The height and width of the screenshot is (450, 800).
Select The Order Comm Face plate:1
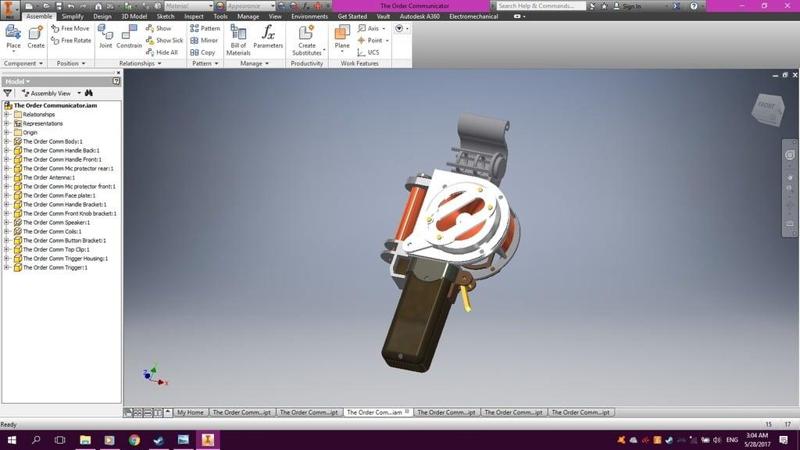point(59,195)
